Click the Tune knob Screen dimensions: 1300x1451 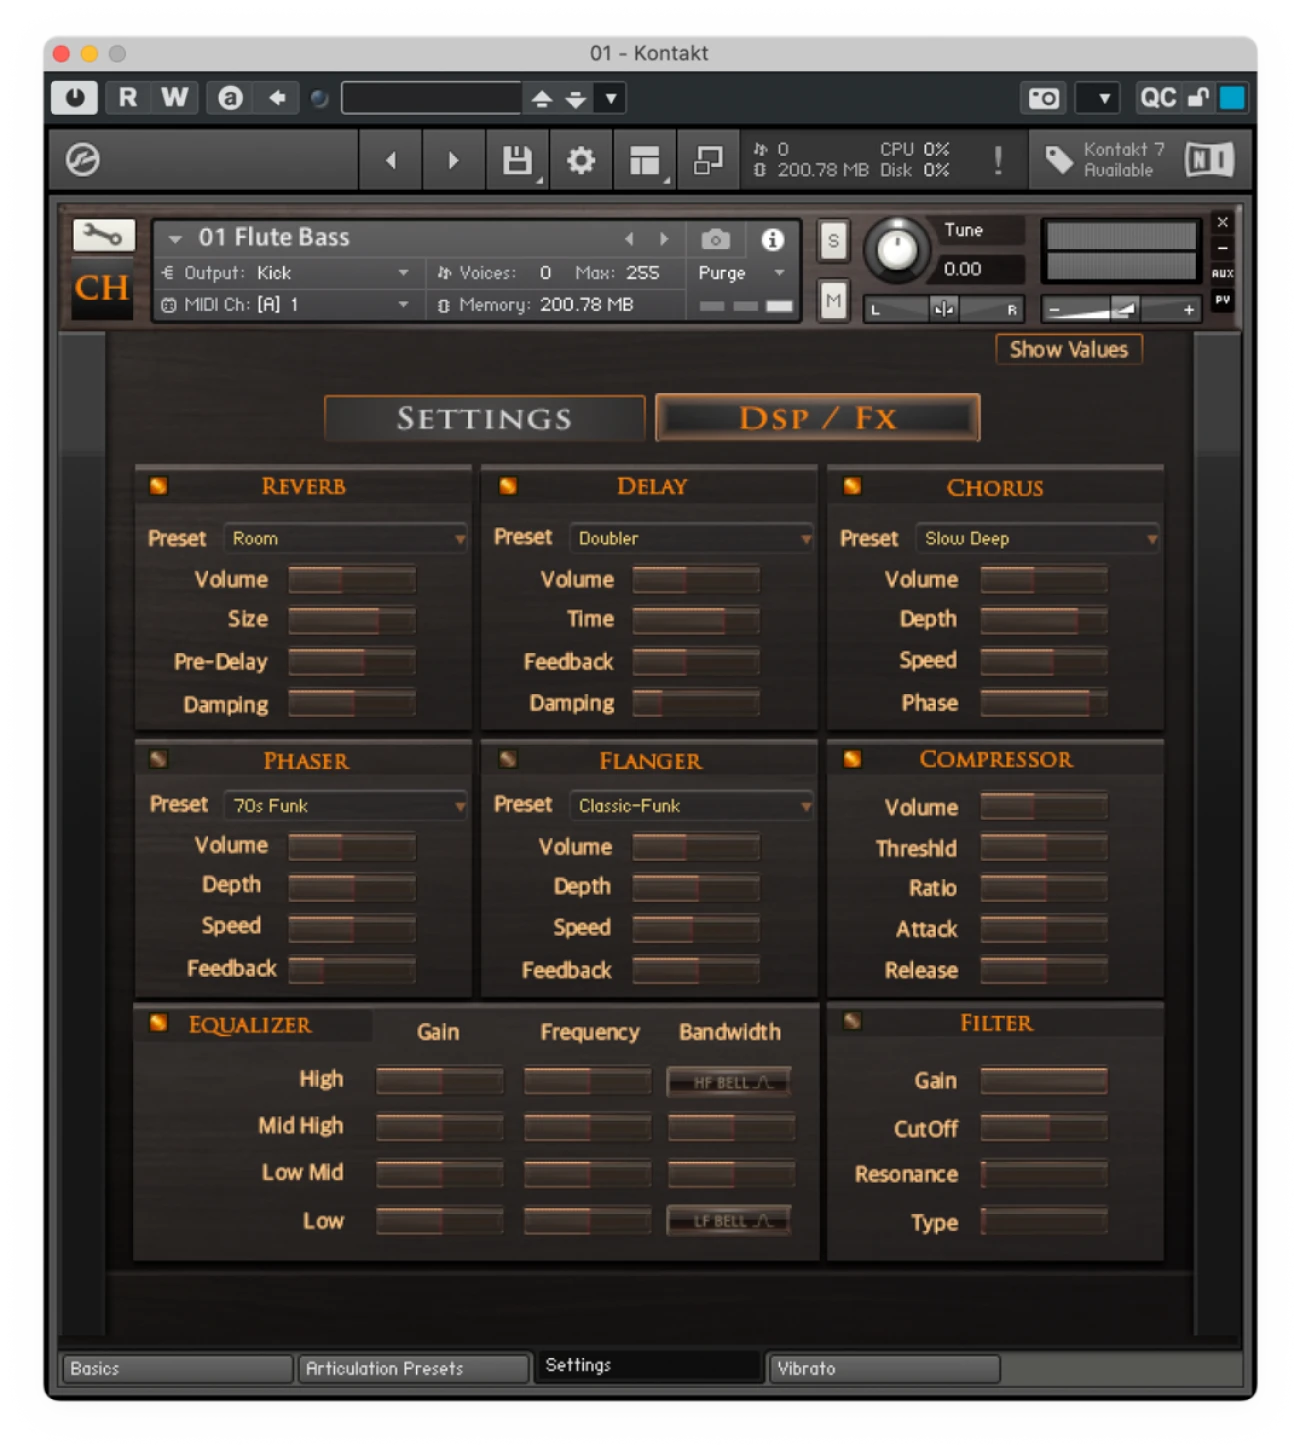[897, 249]
